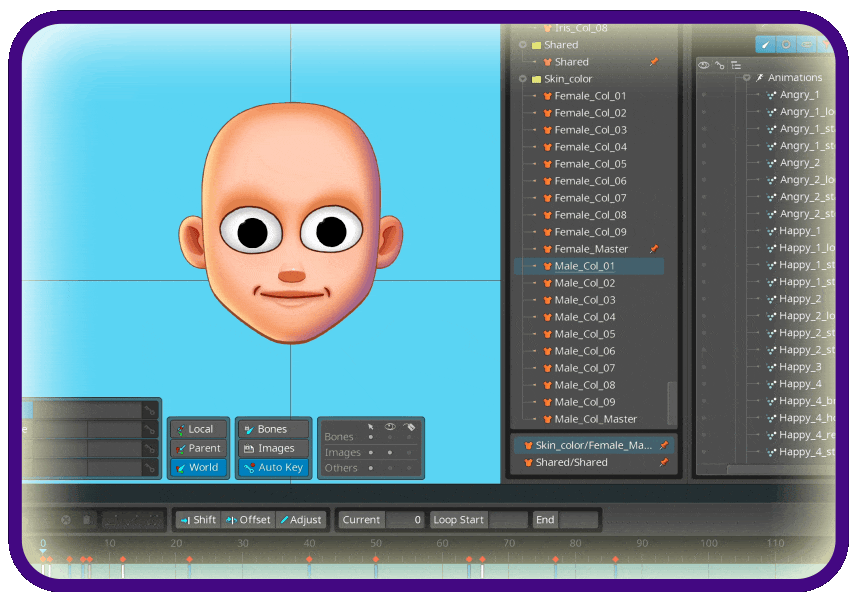Select the Female_Col_09 skin

click(590, 232)
